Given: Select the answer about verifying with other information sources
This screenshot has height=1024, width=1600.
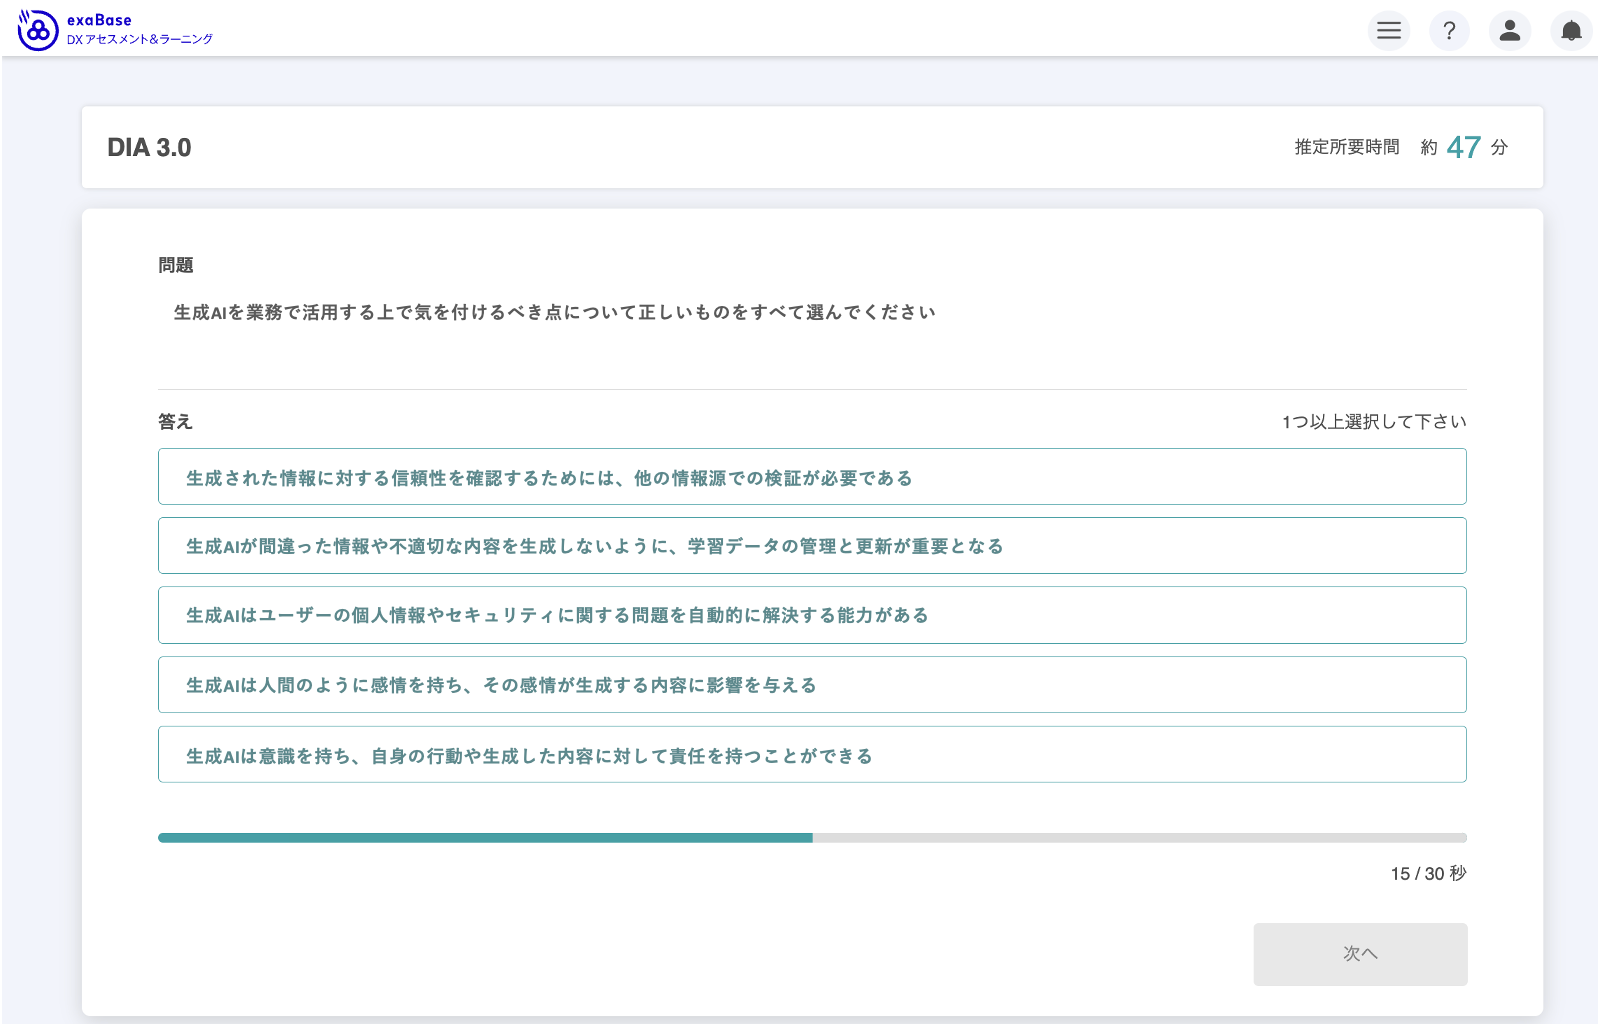Looking at the screenshot, I should (811, 477).
